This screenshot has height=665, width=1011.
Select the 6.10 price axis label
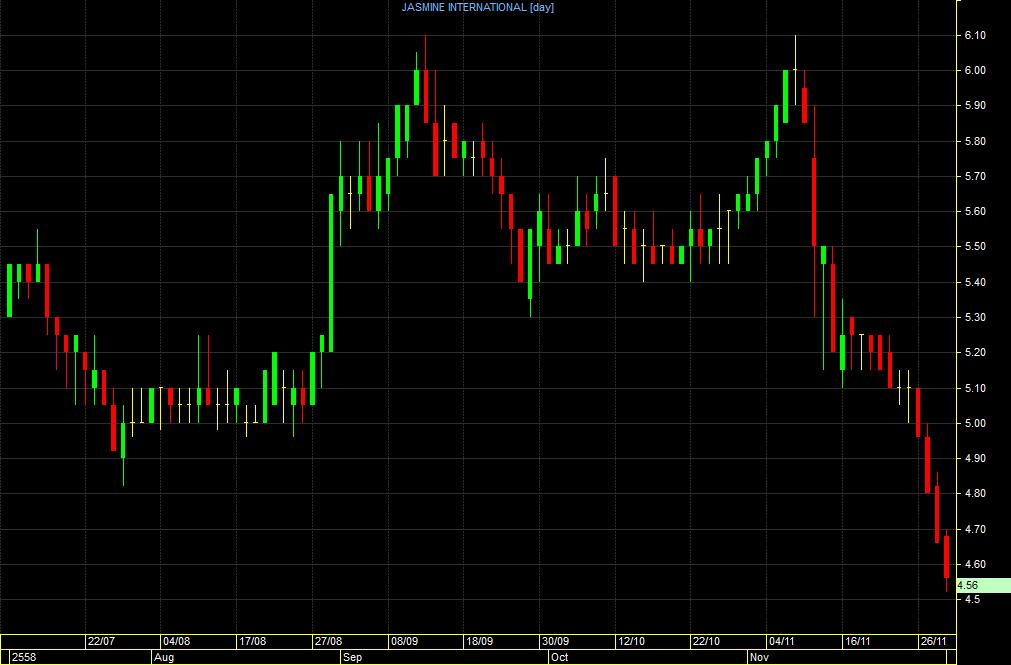pos(975,35)
